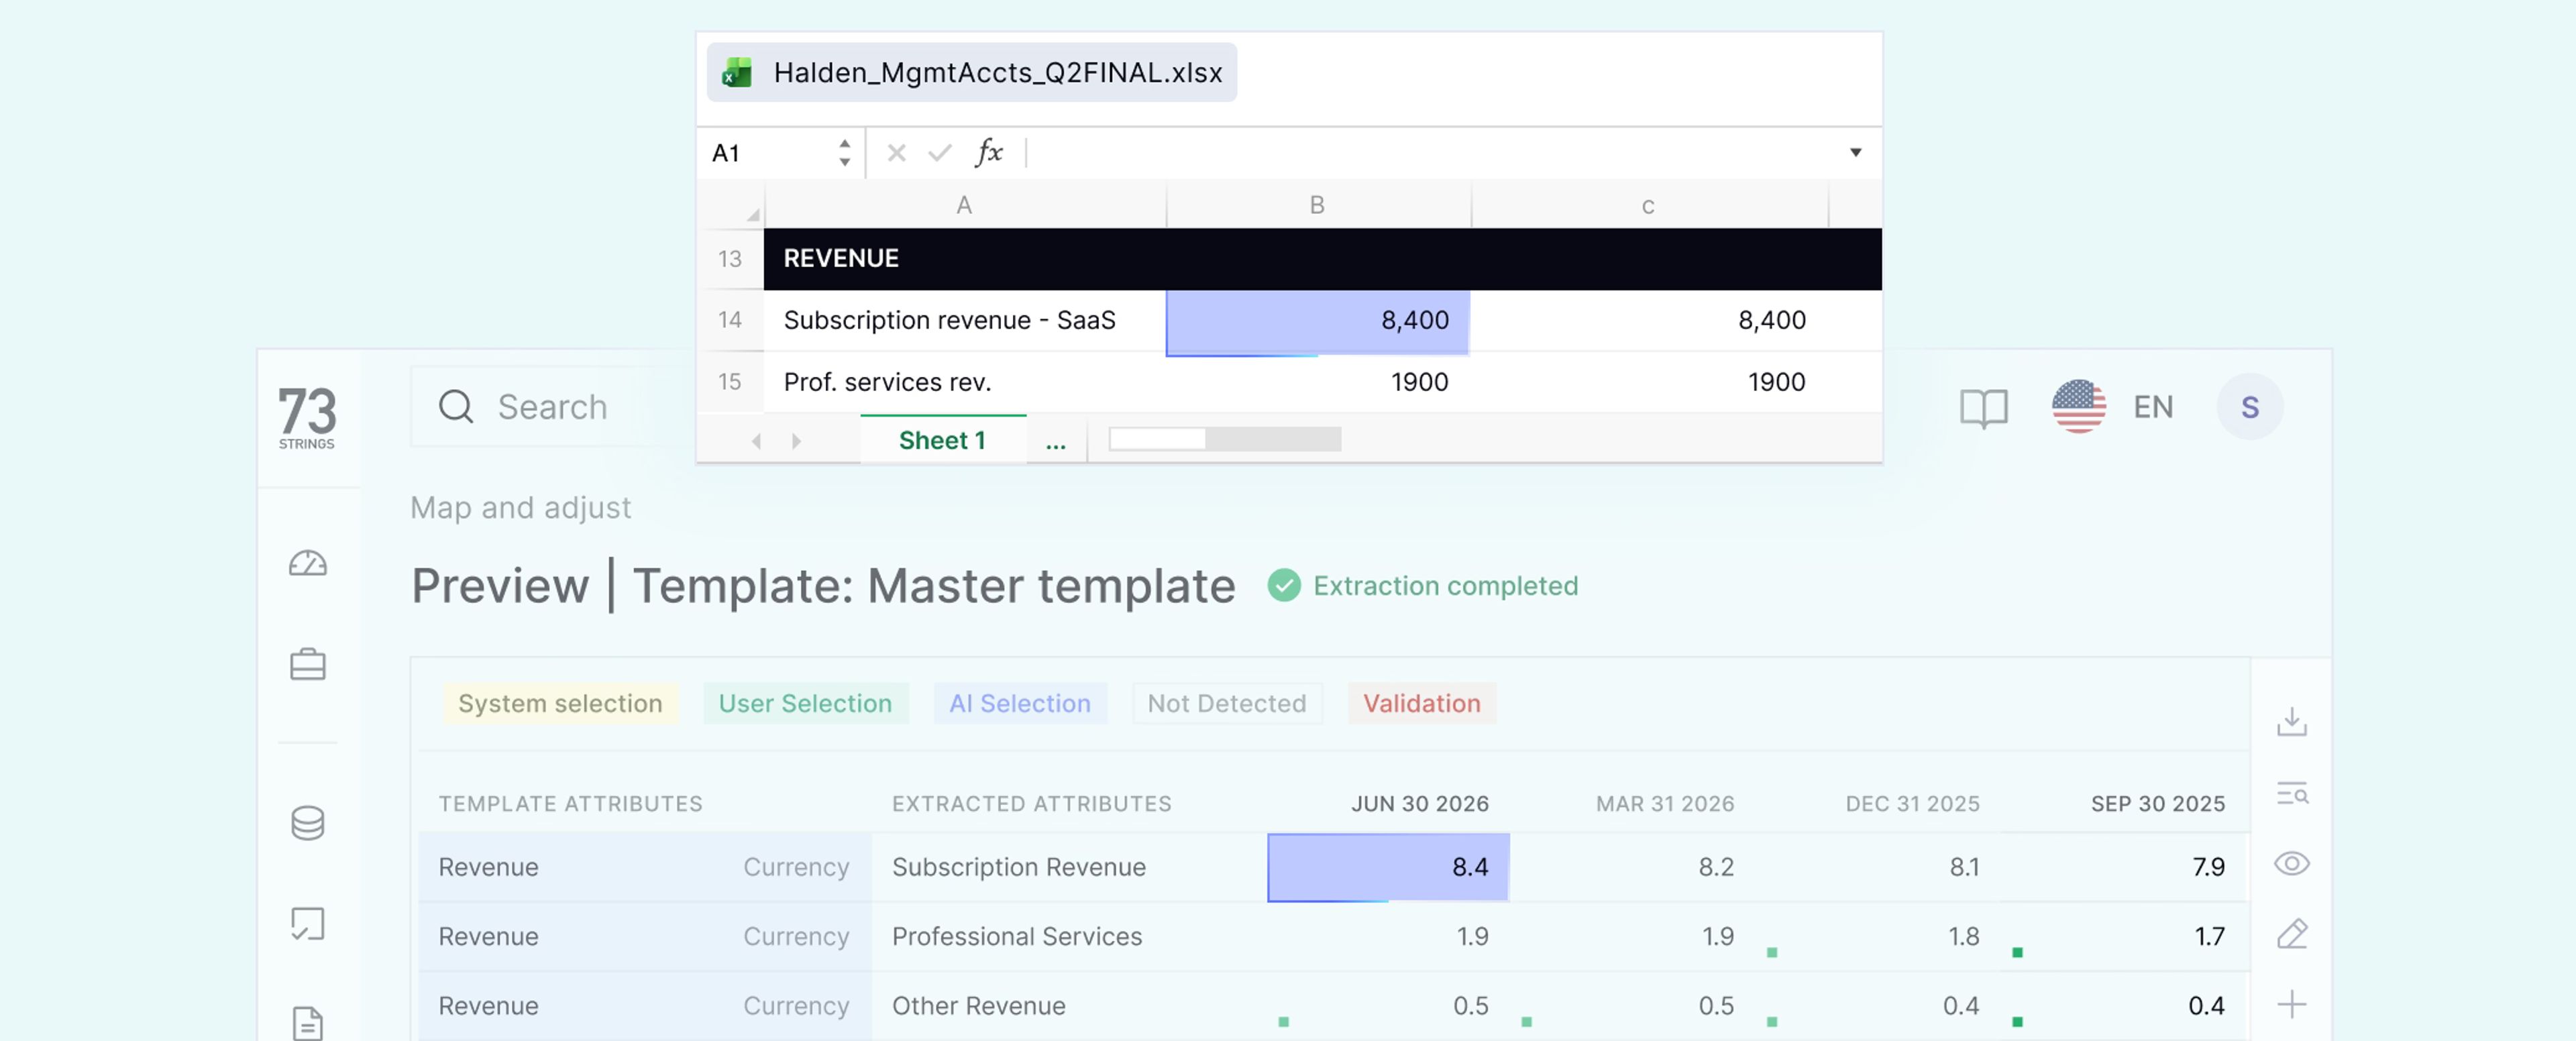Open the database stack icon in sidebar
2576x1041 pixels.
[307, 822]
